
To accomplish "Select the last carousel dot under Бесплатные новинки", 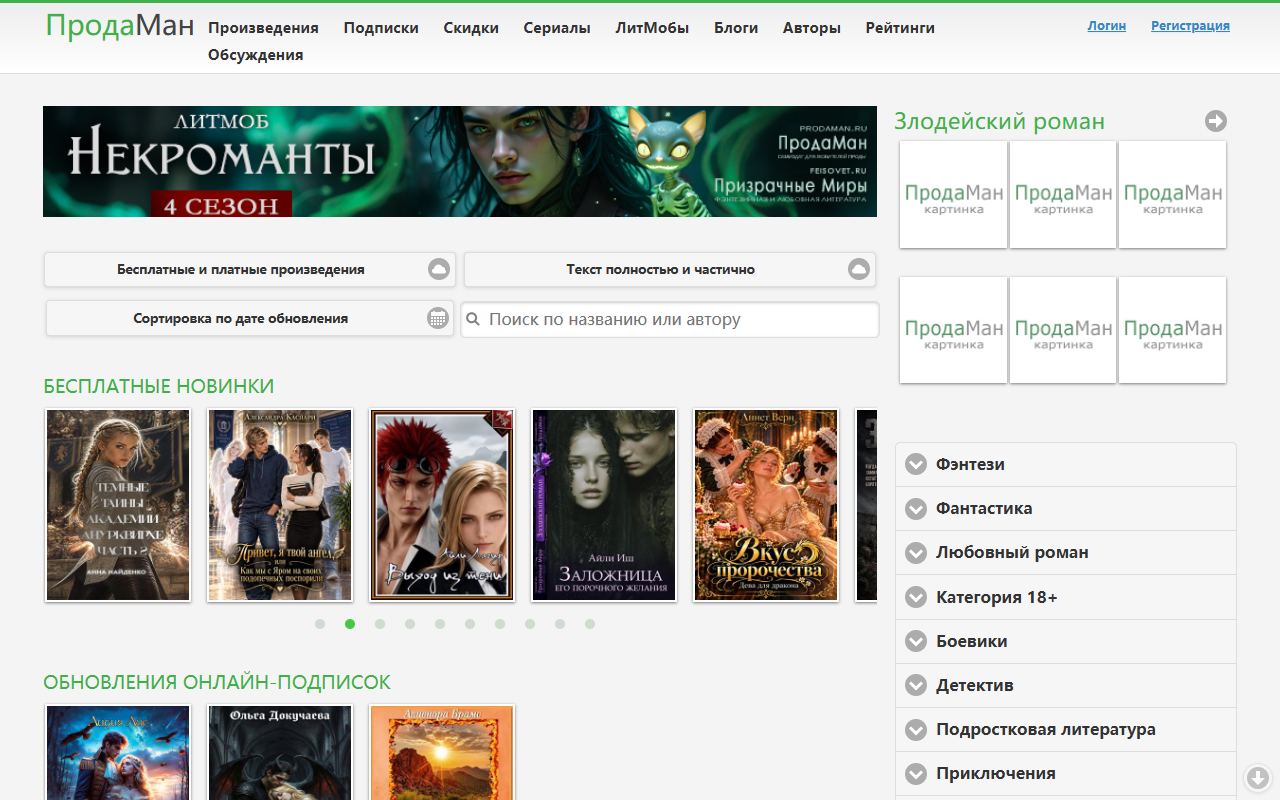I will (x=590, y=624).
